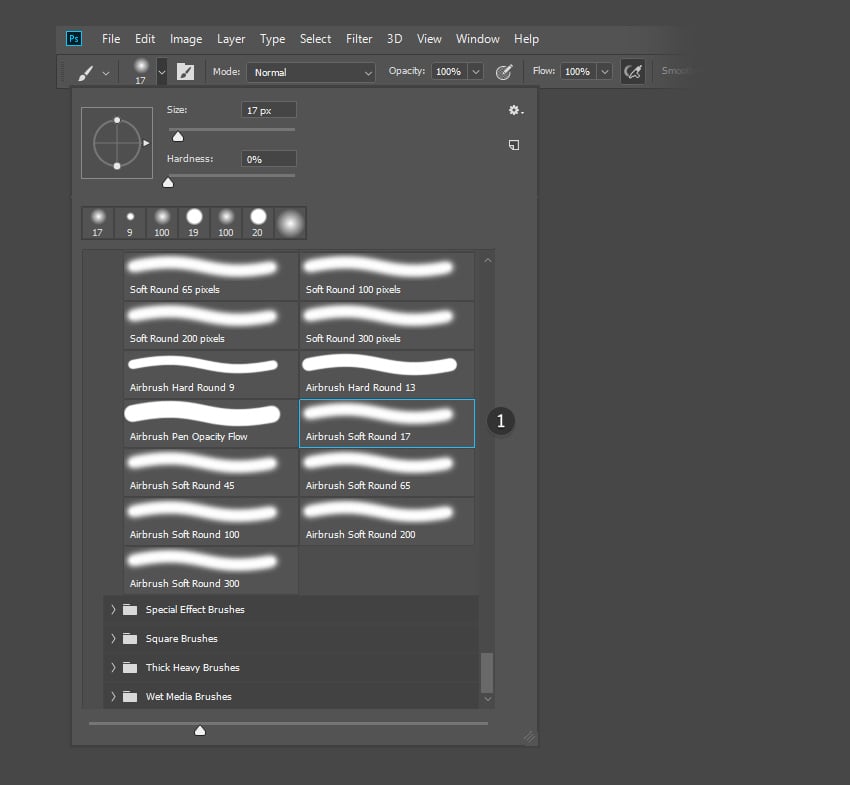
Task: Open the Opacity dropdown arrow
Action: click(475, 71)
